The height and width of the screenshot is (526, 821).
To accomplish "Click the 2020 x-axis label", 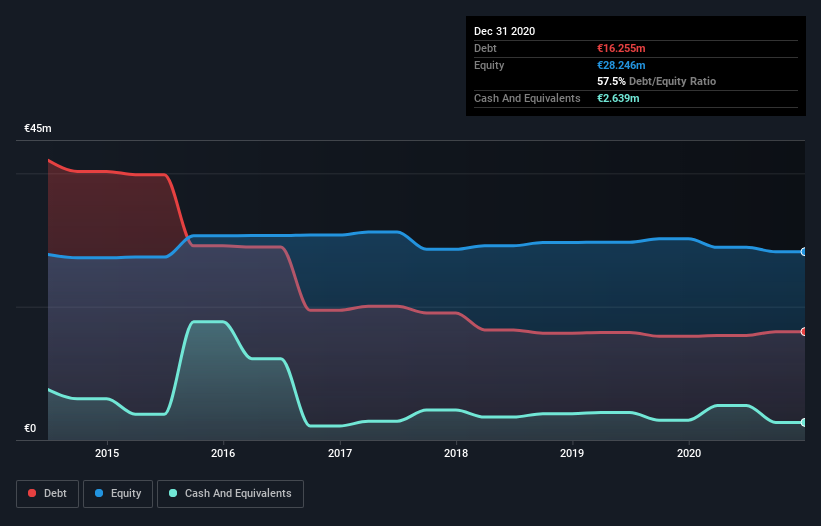I will click(x=689, y=453).
